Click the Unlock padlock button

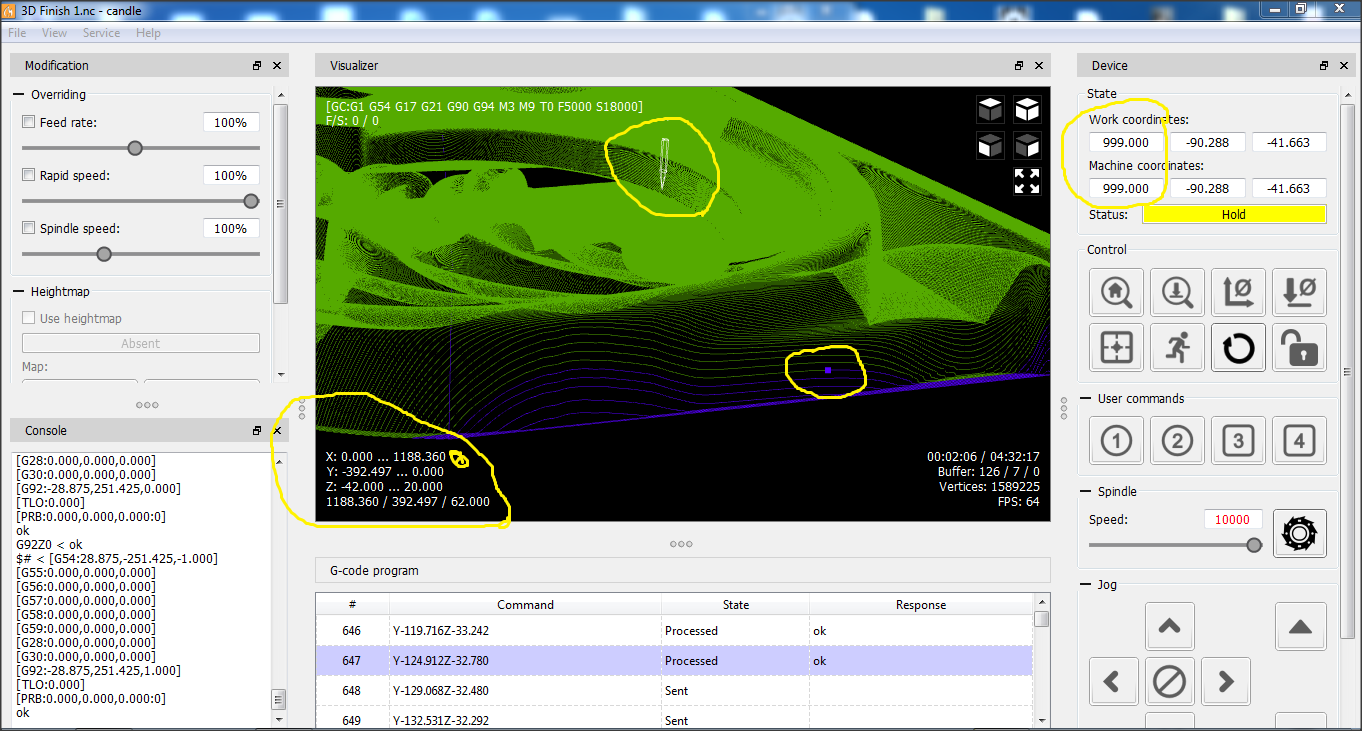(x=1299, y=348)
